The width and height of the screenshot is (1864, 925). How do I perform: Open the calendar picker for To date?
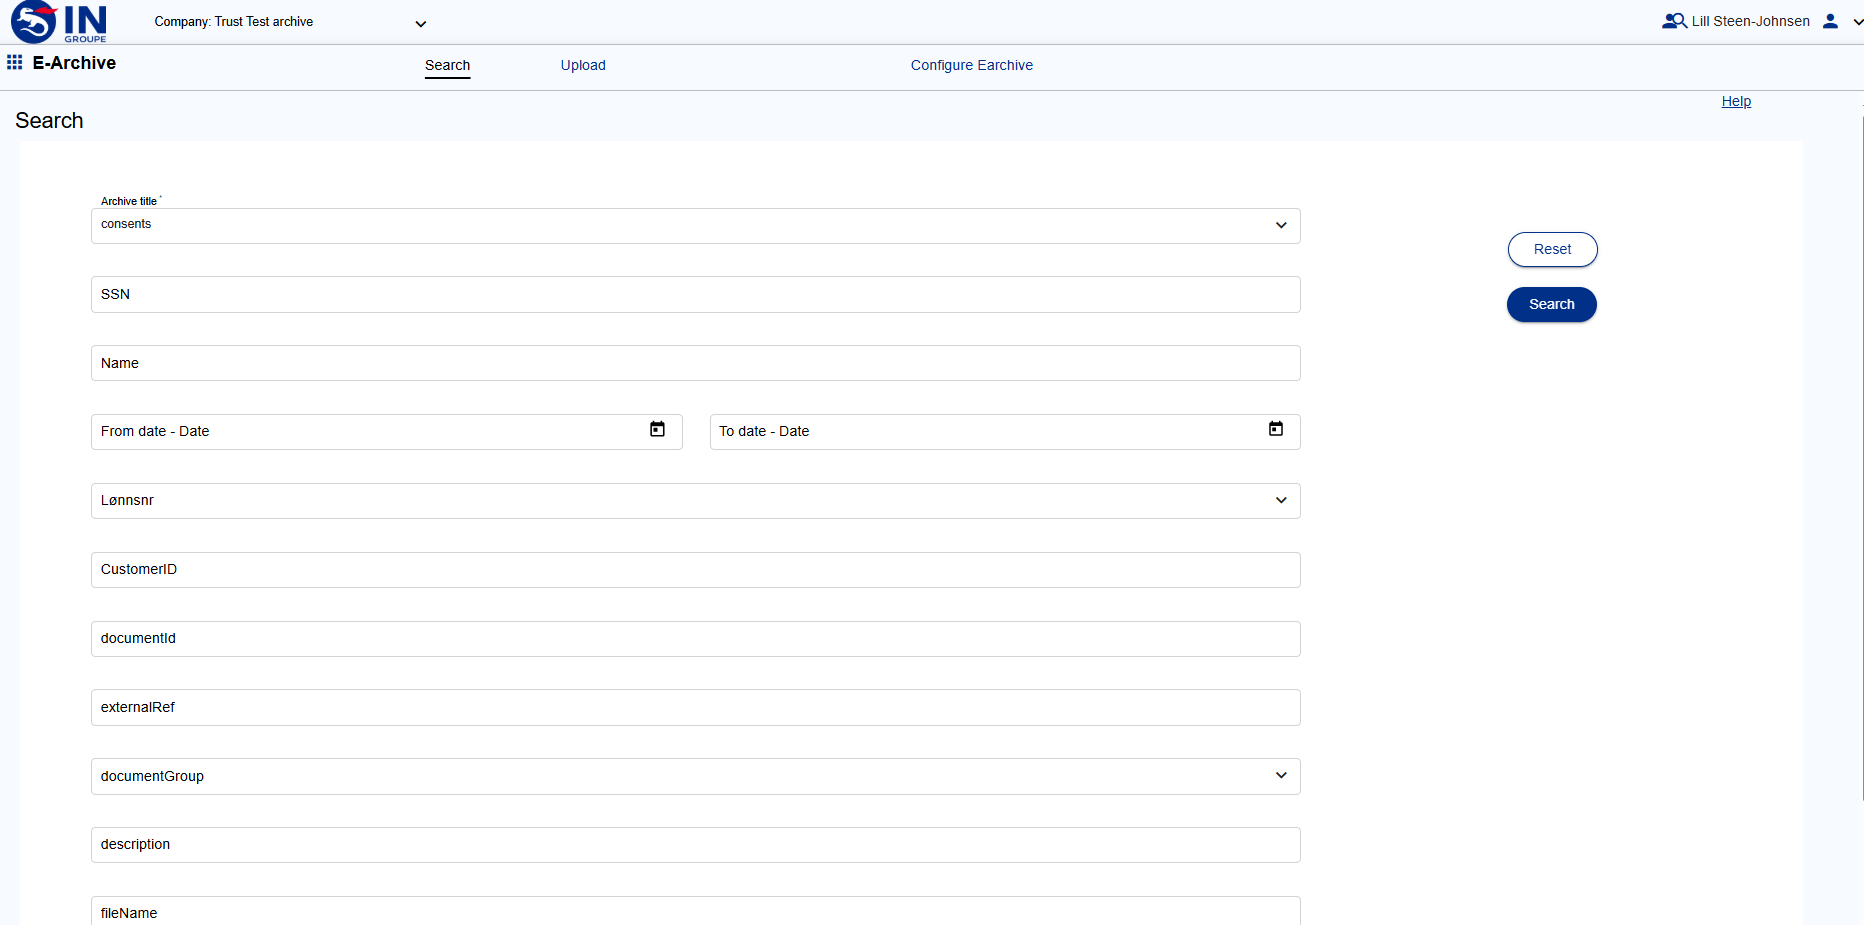pyautogui.click(x=1276, y=429)
